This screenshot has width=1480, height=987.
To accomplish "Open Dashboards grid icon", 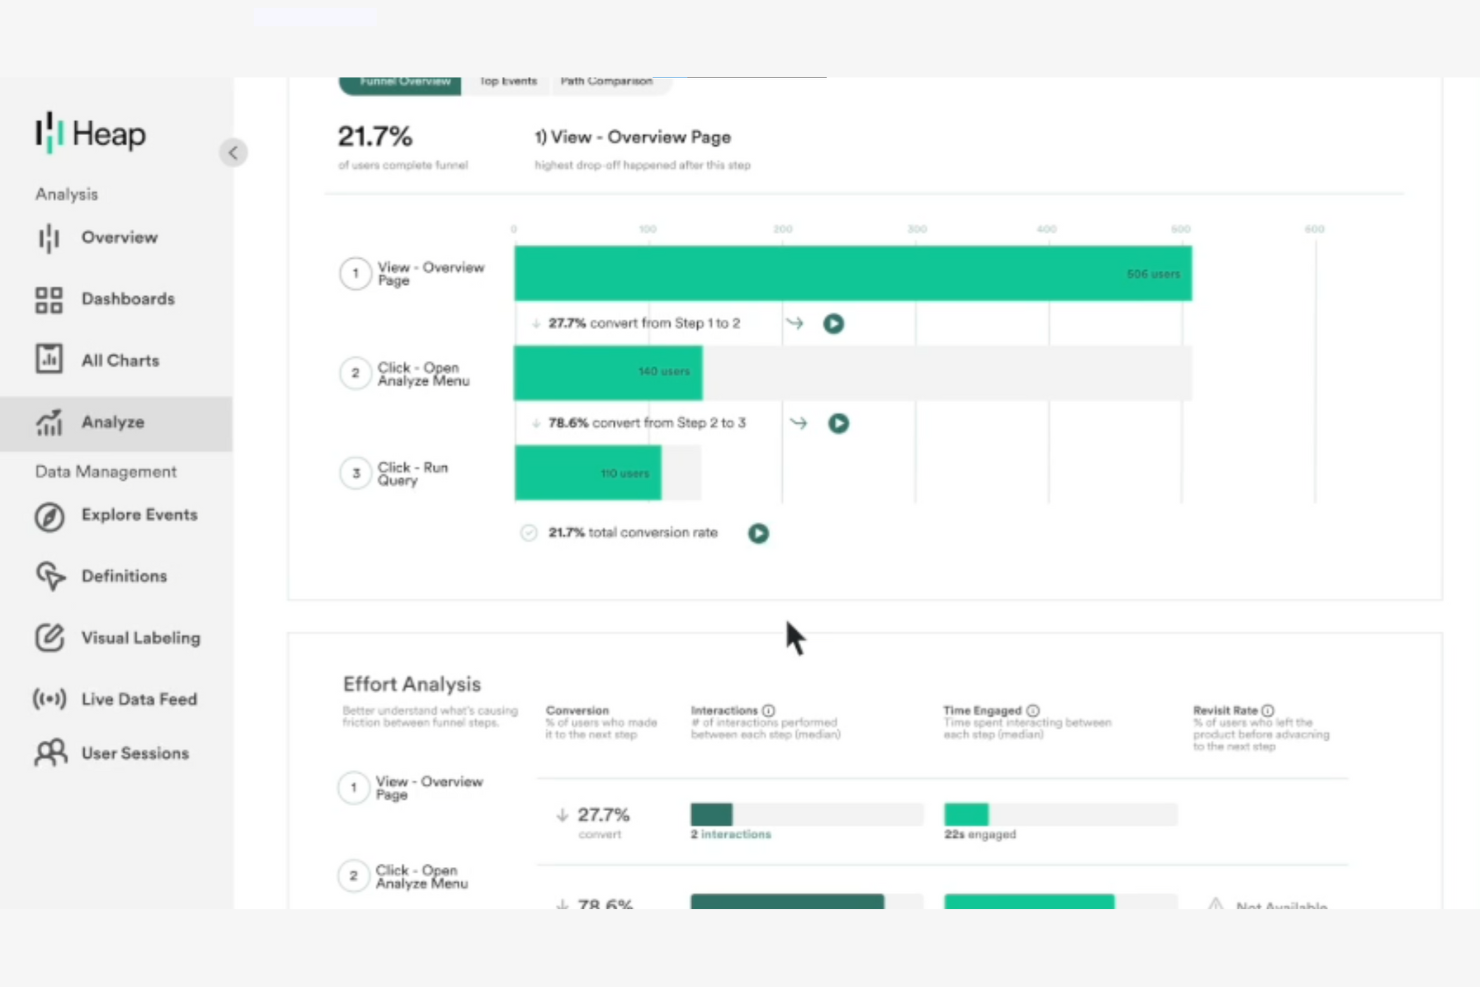I will 49,299.
